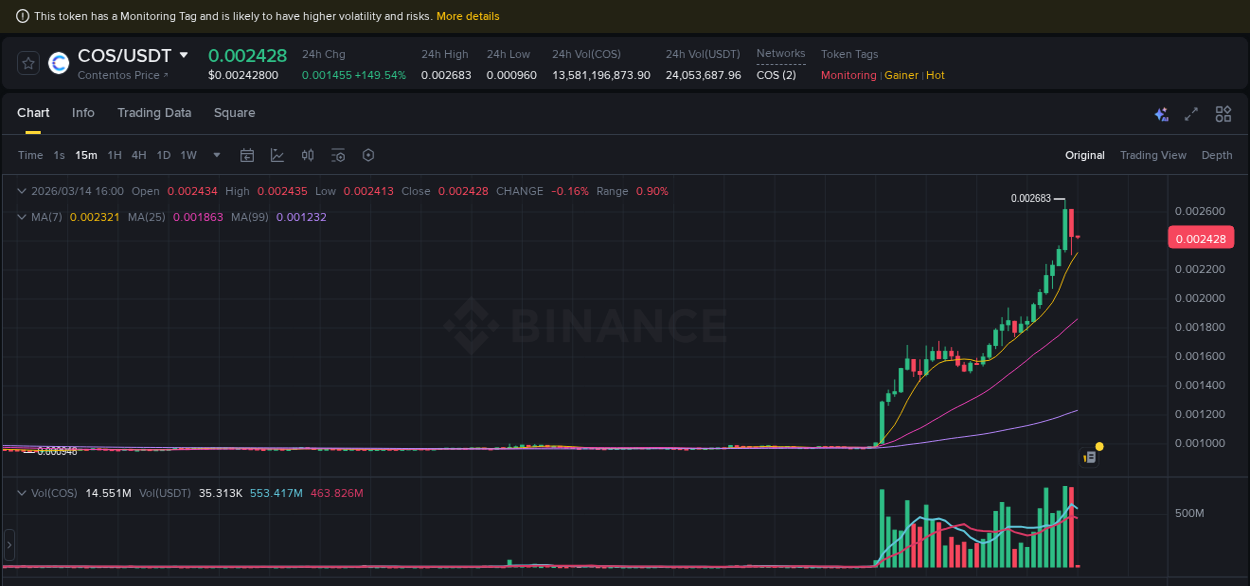
Task: Open the extra timeframe interval dropdown
Action: (x=216, y=155)
